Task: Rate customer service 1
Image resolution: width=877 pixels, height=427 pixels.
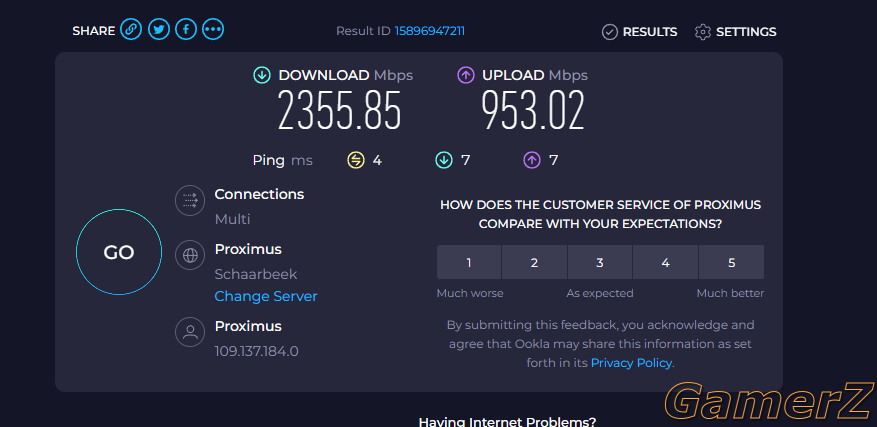Action: click(x=469, y=262)
